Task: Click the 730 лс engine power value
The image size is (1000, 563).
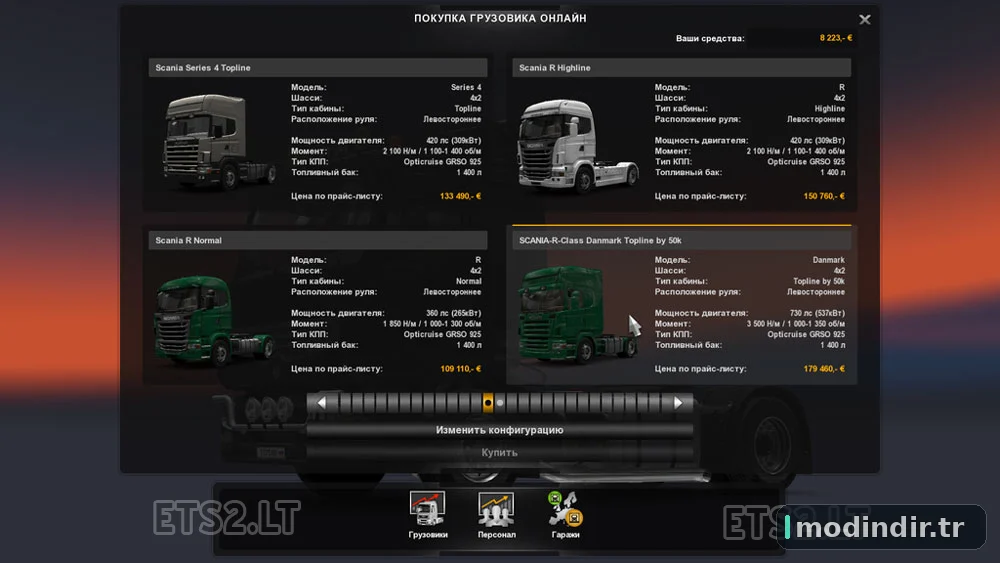Action: [817, 313]
